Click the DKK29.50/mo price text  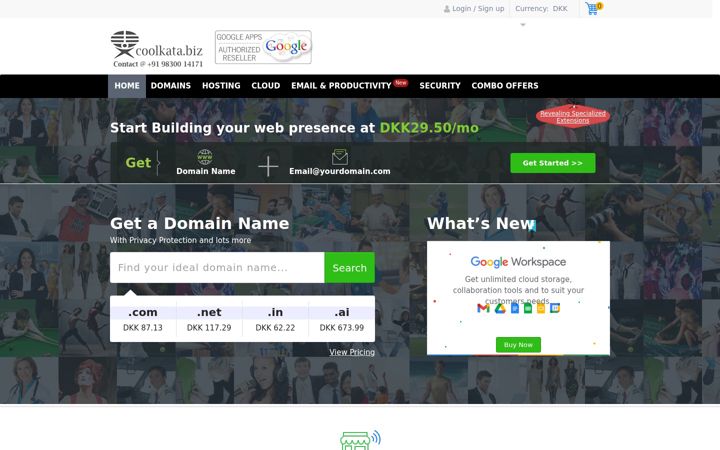click(429, 128)
